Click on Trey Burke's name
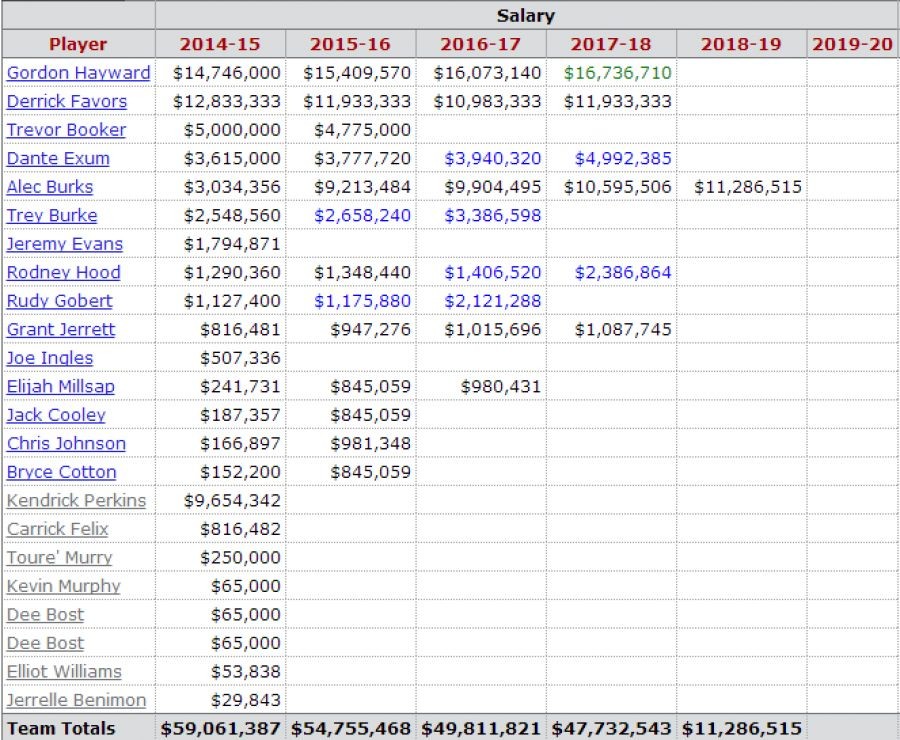900x740 pixels. pyautogui.click(x=52, y=215)
